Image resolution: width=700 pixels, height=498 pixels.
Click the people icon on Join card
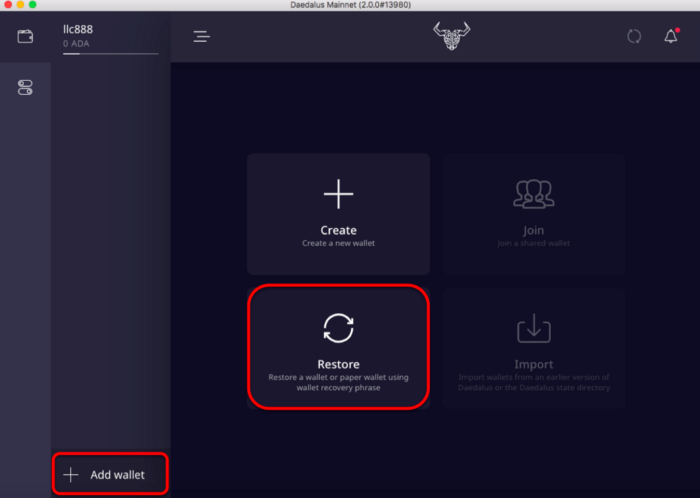[534, 194]
